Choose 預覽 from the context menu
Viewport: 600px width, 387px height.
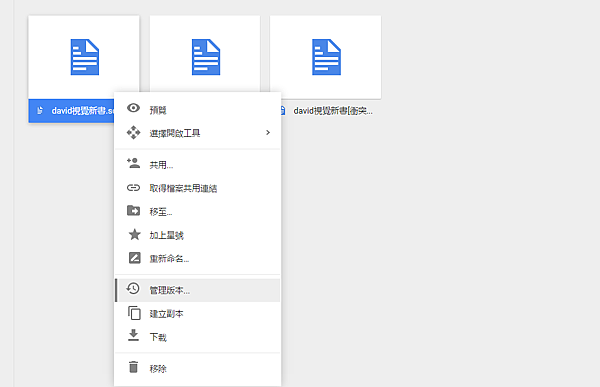click(x=197, y=109)
